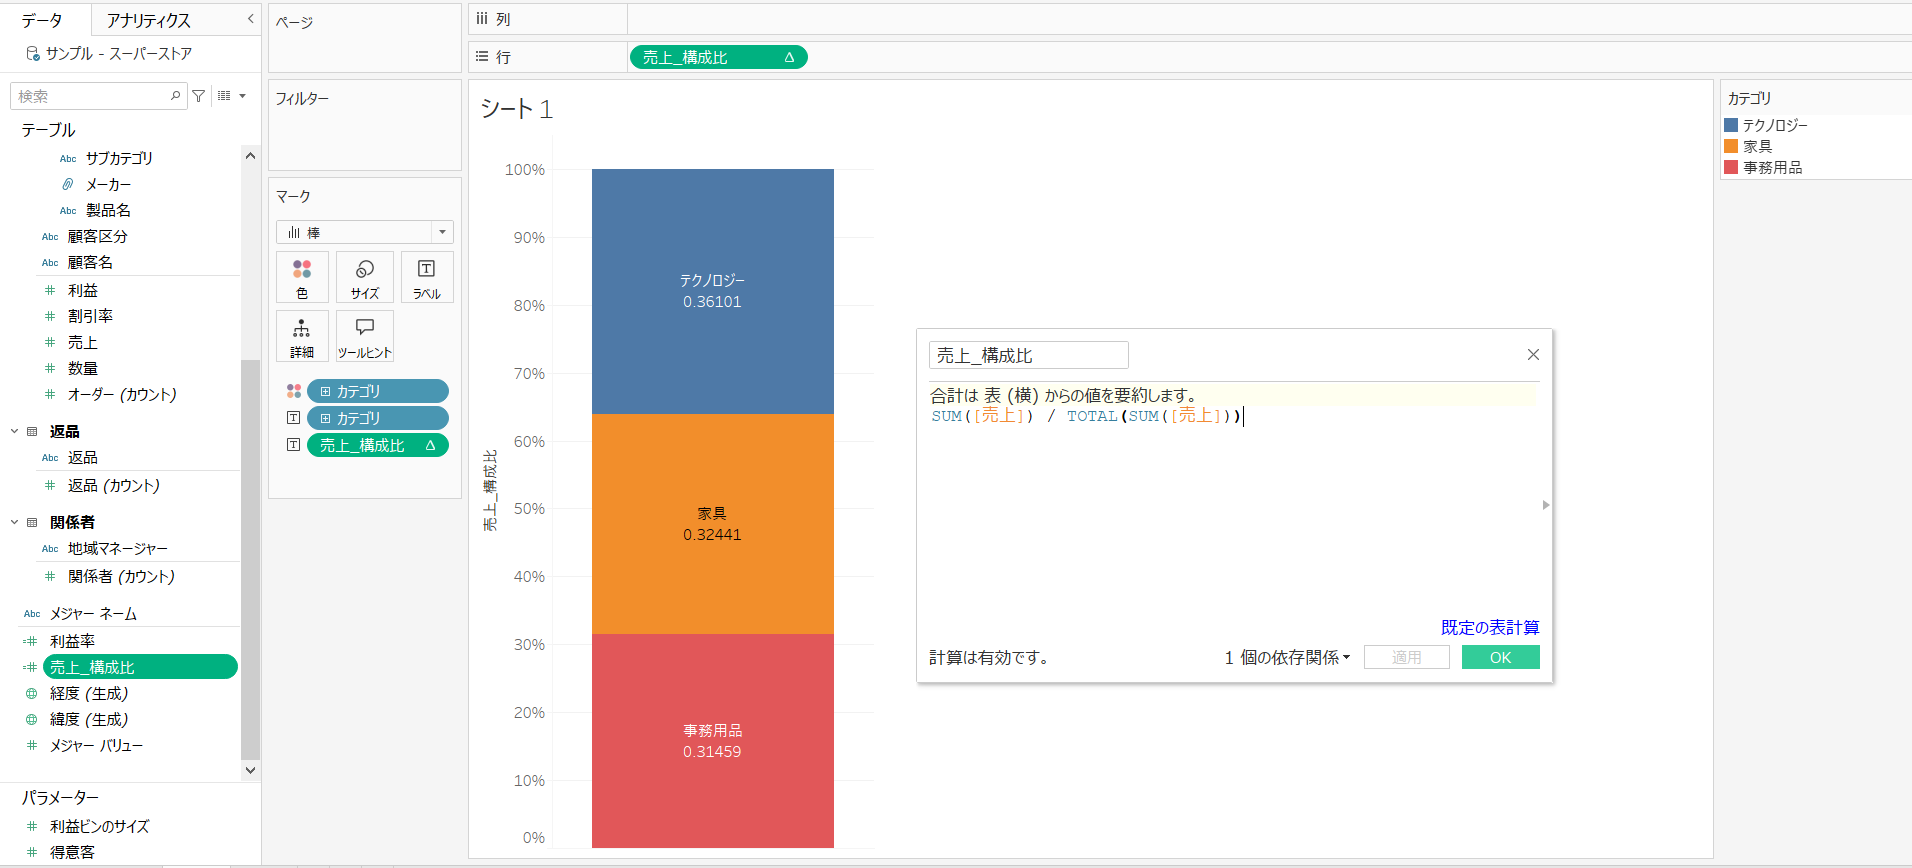Open the サイズ size mark card
The height and width of the screenshot is (868, 1912).
coord(365,277)
